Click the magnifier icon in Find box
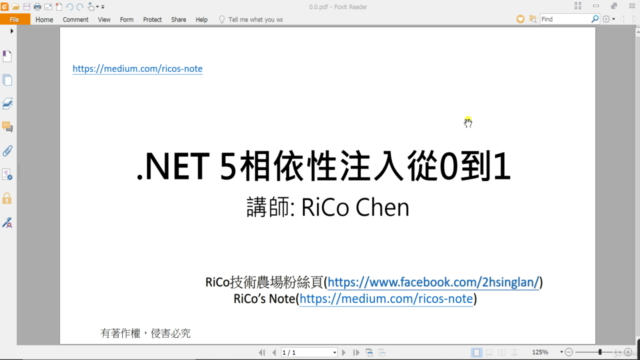The width and height of the screenshot is (640, 360). click(595, 19)
